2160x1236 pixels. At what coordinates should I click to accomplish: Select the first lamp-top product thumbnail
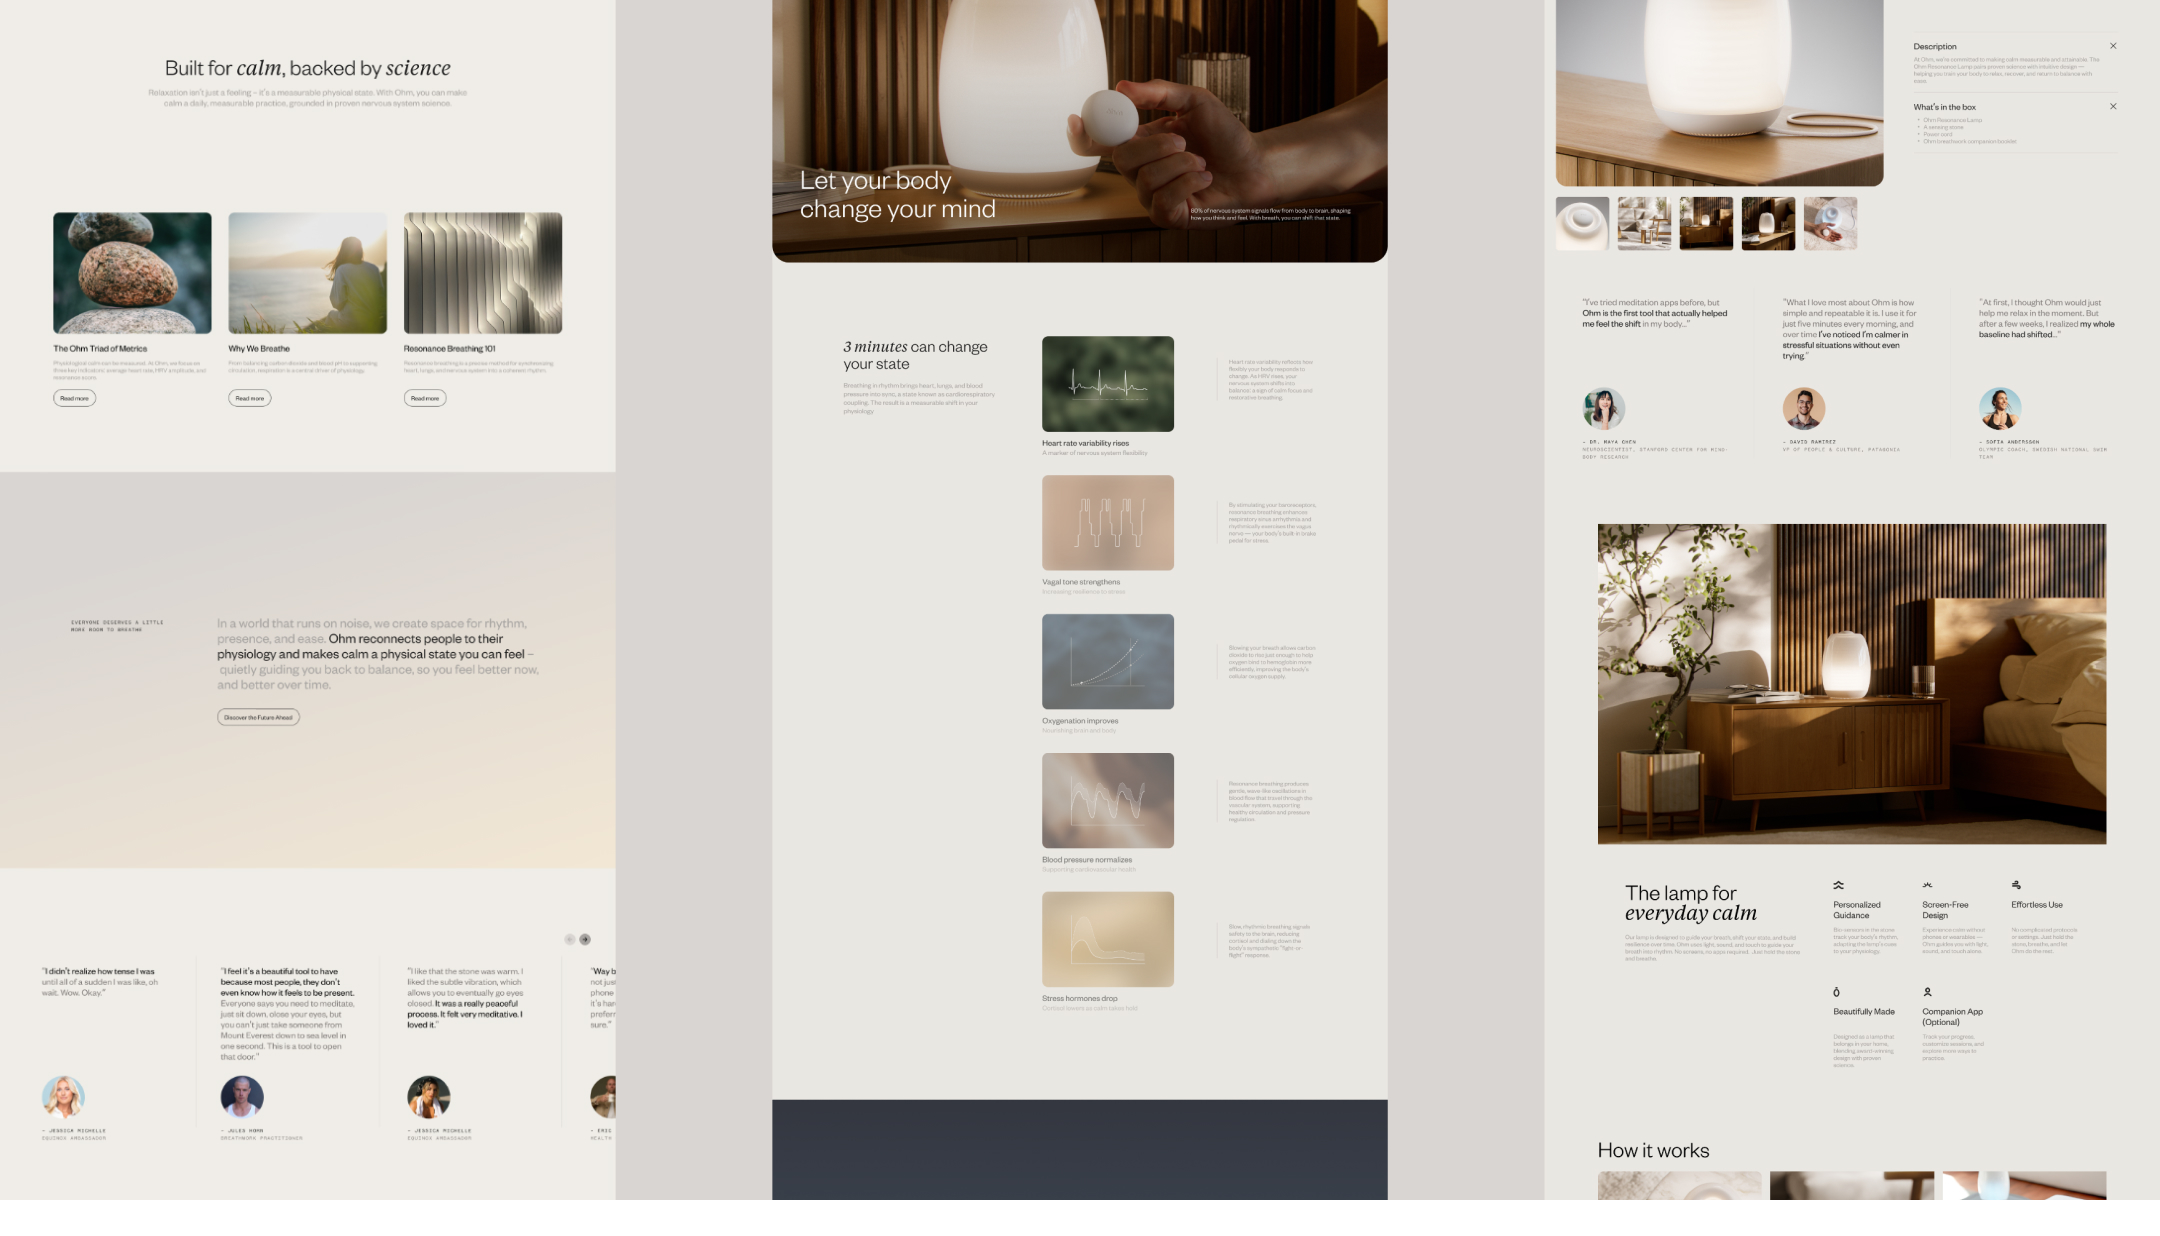click(1582, 223)
